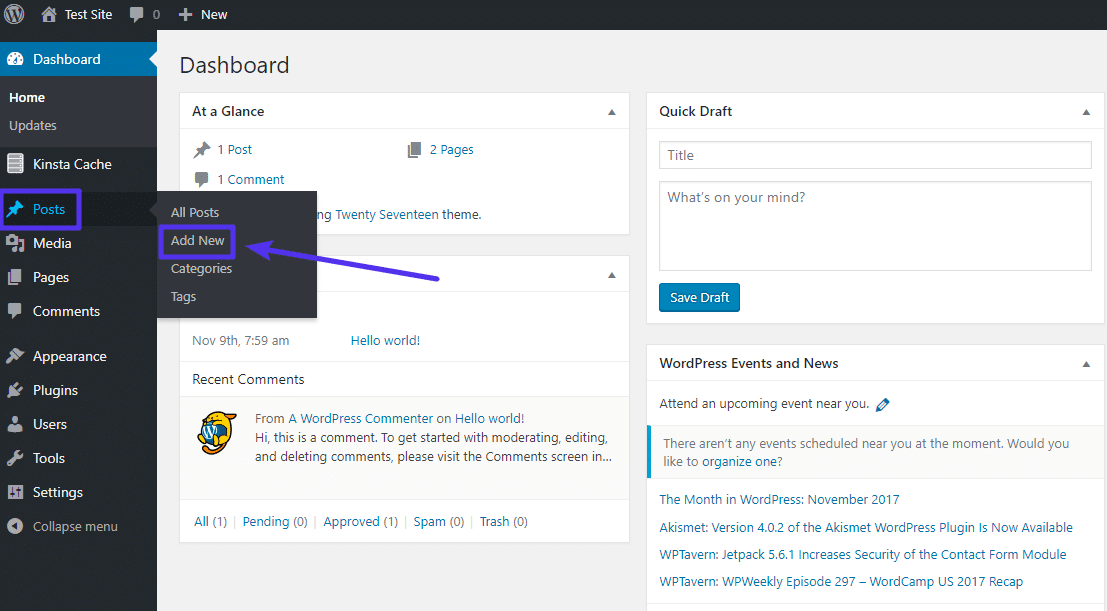This screenshot has height=611, width=1107.
Task: Open the WordPress logo menu
Action: point(15,14)
